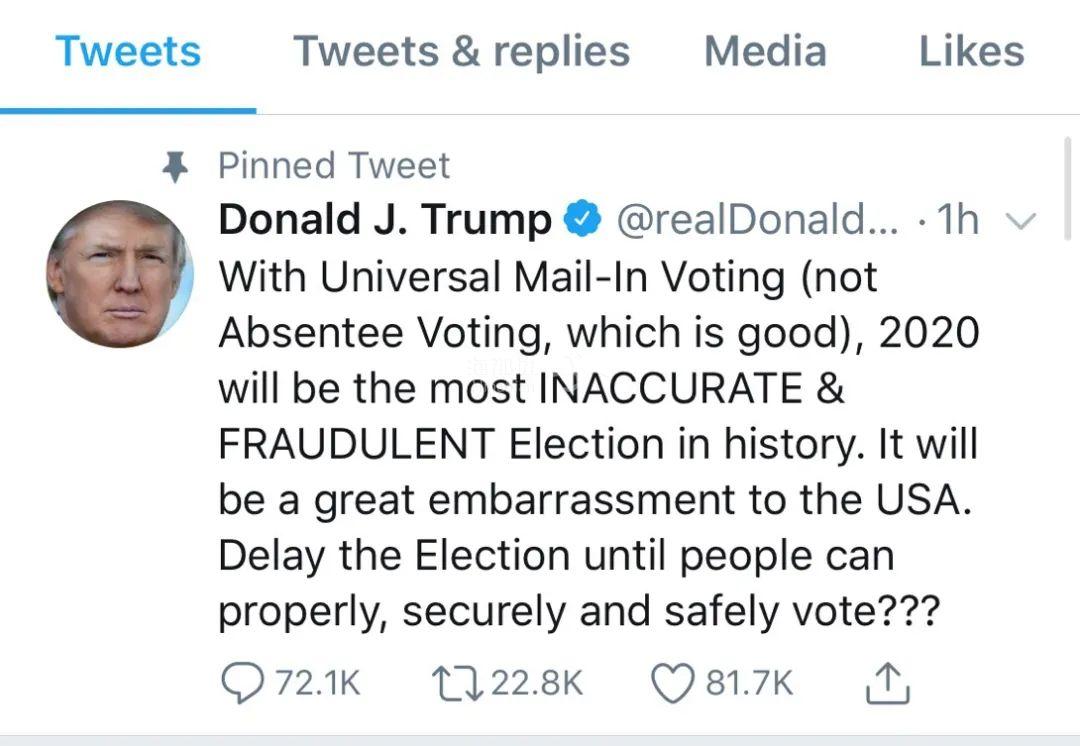Click the 22.8K retweet count
The width and height of the screenshot is (1080, 746).
537,683
